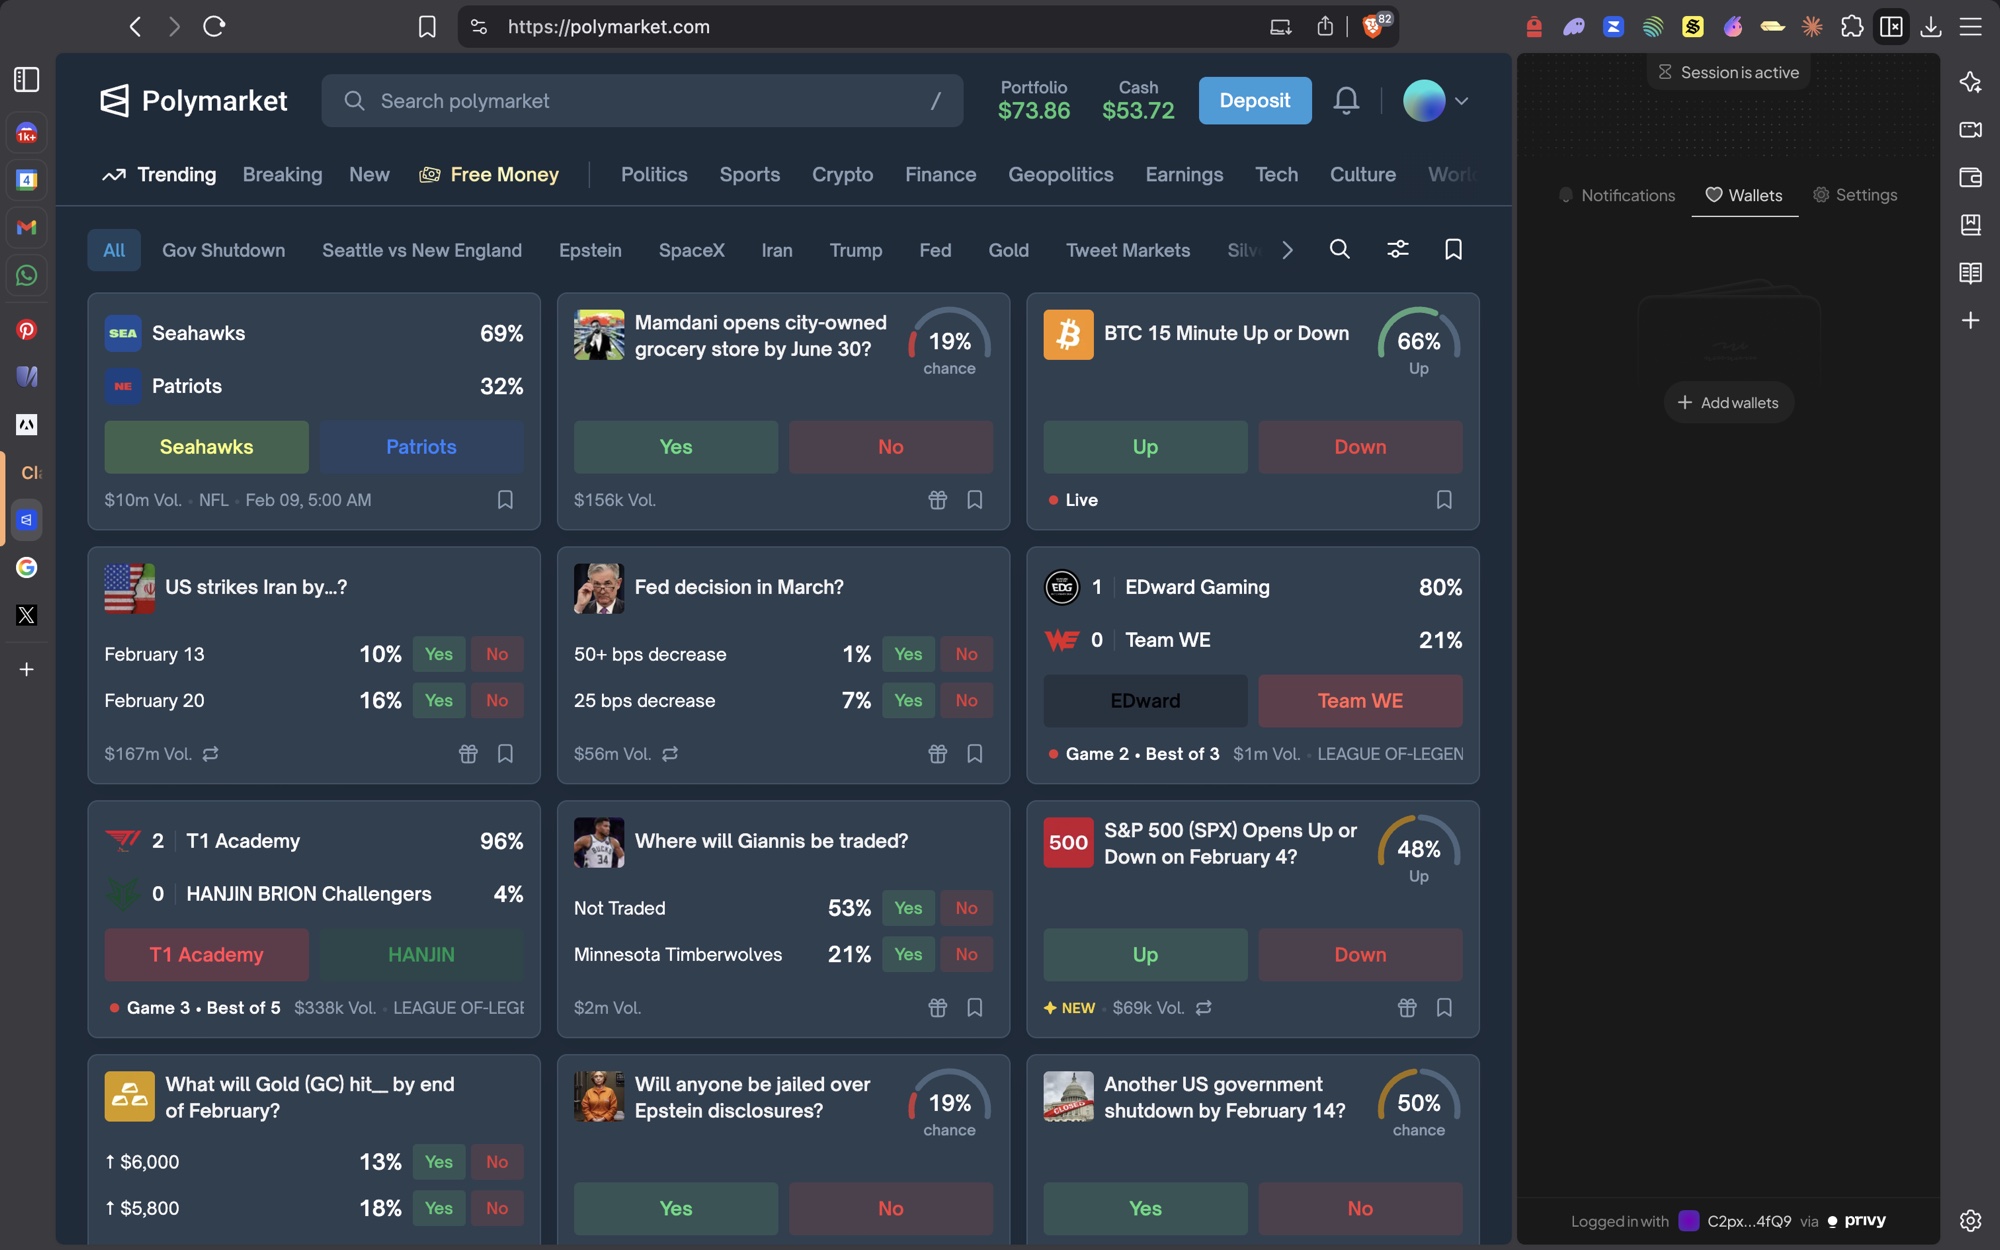Bet Seahawks on the NFL market
Image resolution: width=2000 pixels, height=1250 pixels.
[206, 446]
